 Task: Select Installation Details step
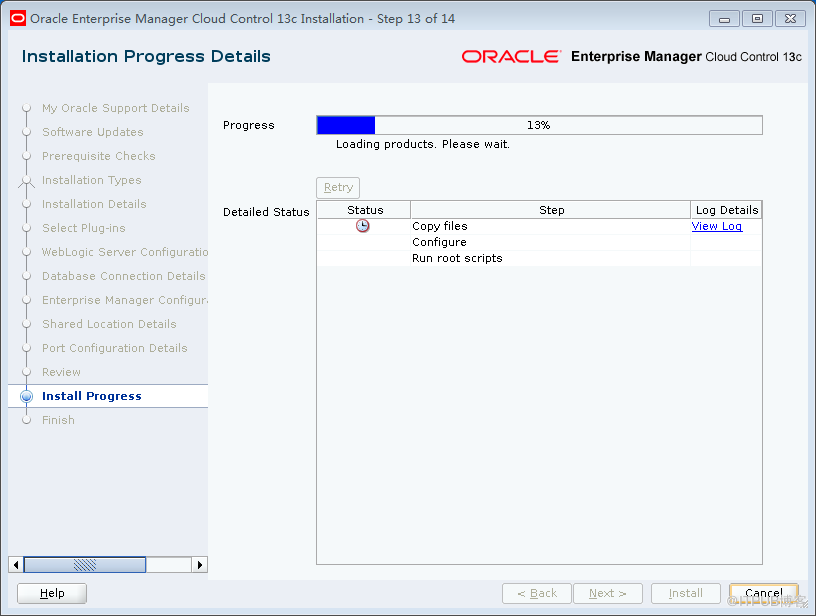94,204
